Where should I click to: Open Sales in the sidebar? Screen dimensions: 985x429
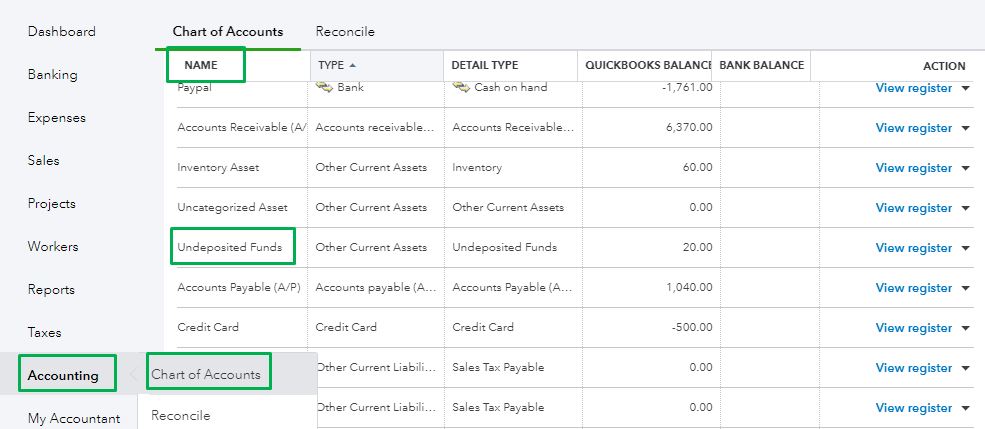tap(43, 161)
